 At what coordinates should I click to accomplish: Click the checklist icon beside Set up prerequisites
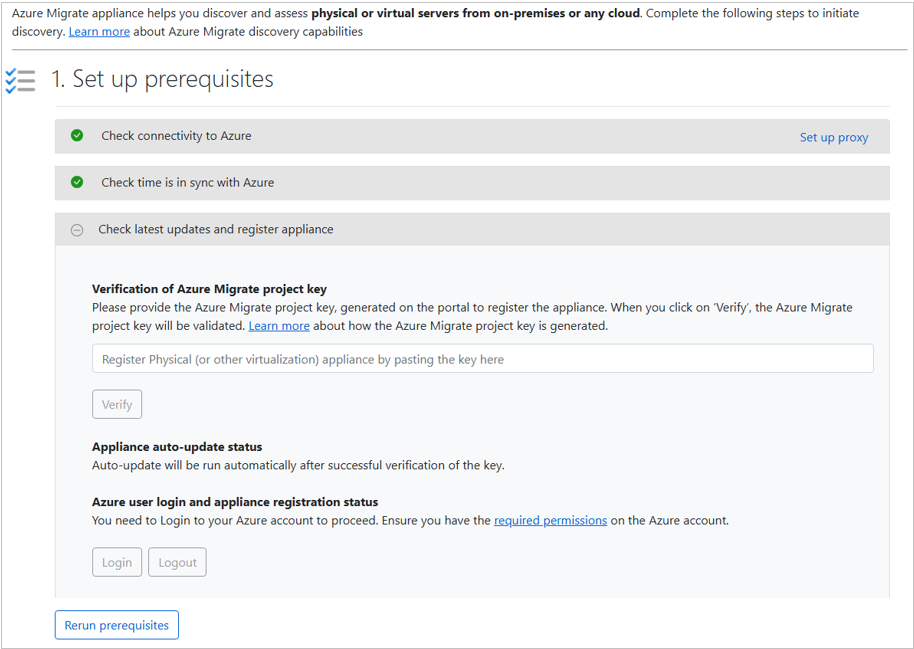[20, 81]
